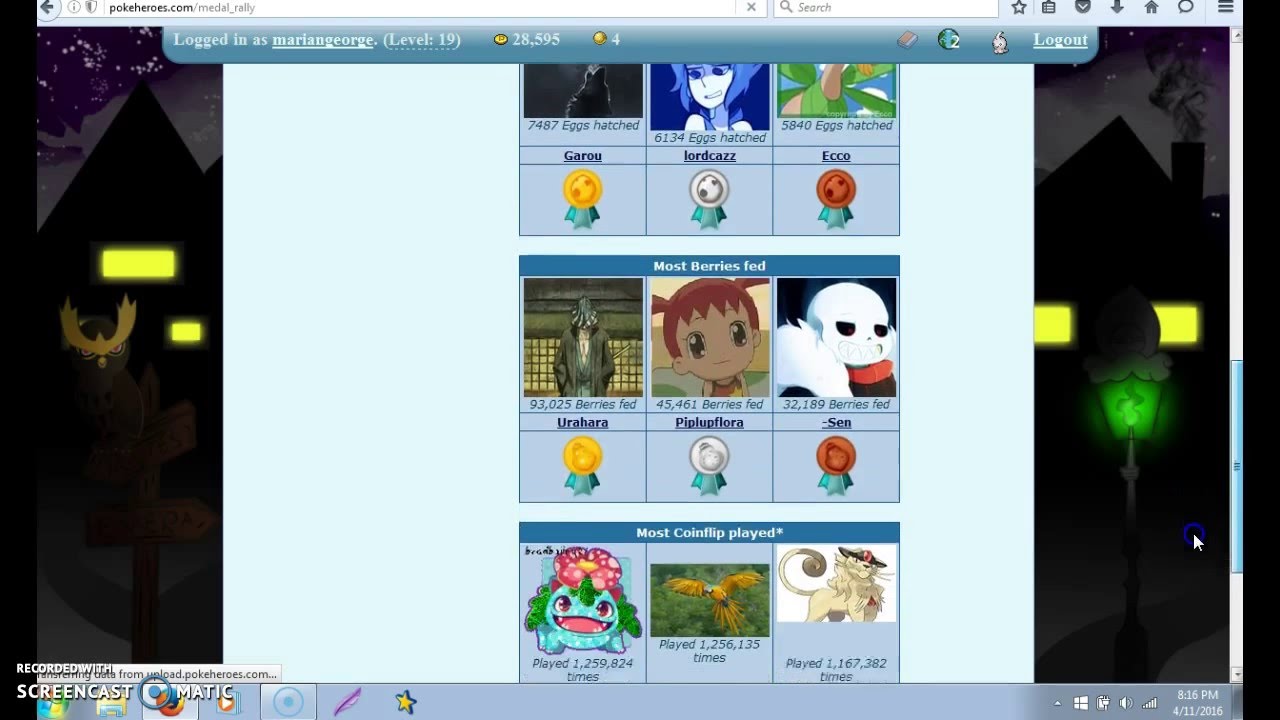
Task: Click the Level: 19 link
Action: (421, 40)
